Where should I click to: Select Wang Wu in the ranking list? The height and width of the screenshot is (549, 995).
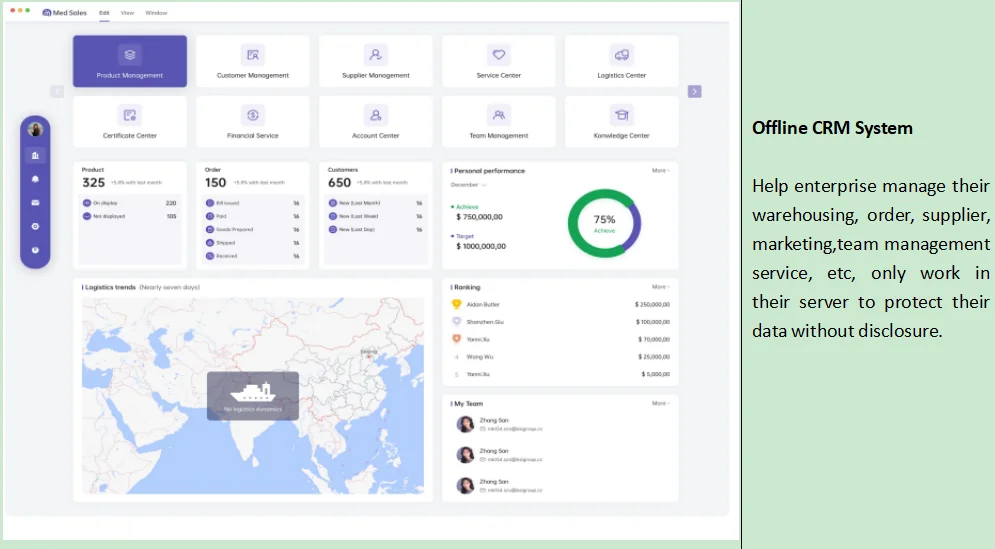pyautogui.click(x=560, y=357)
